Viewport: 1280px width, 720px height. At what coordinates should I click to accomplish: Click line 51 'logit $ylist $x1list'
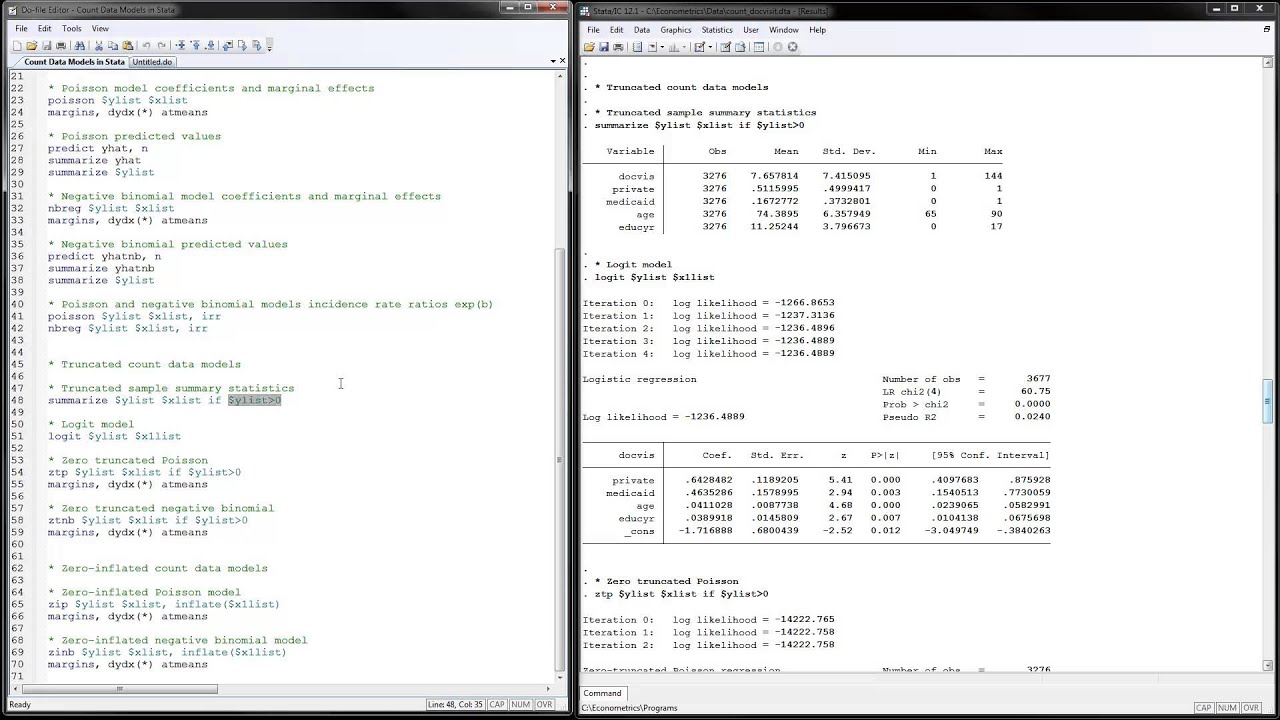click(x=114, y=436)
